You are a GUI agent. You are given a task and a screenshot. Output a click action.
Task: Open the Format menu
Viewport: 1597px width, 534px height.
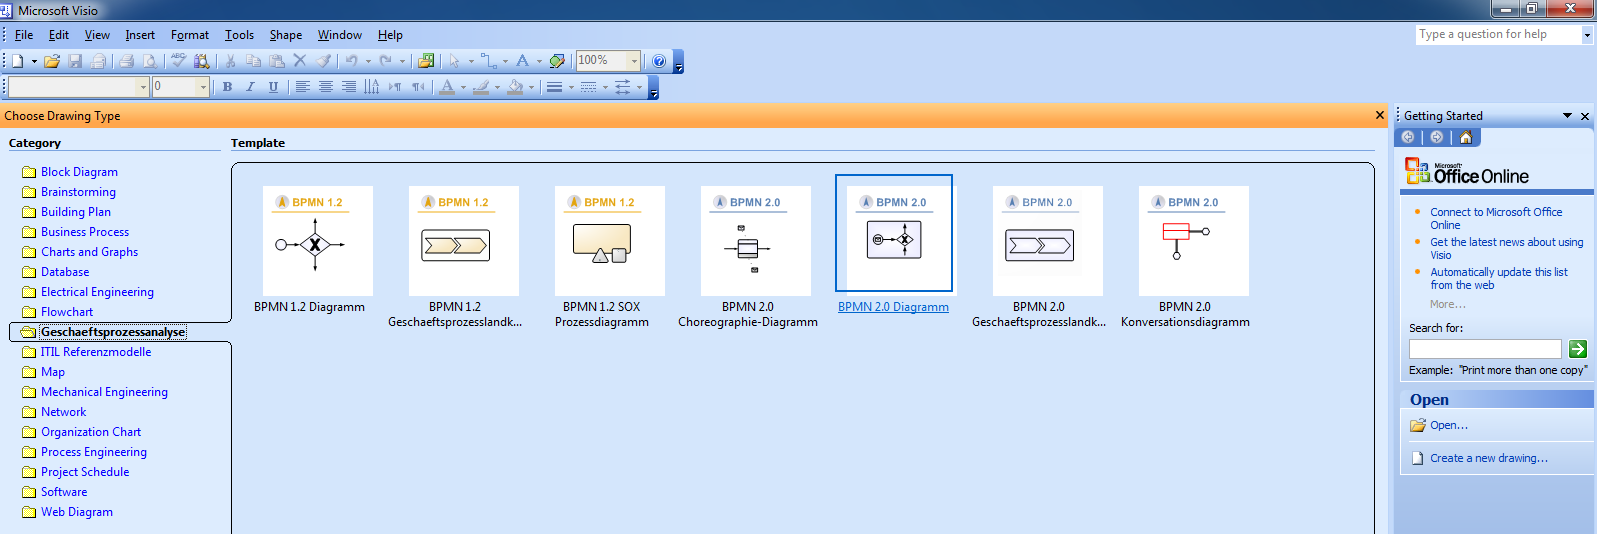coord(190,35)
